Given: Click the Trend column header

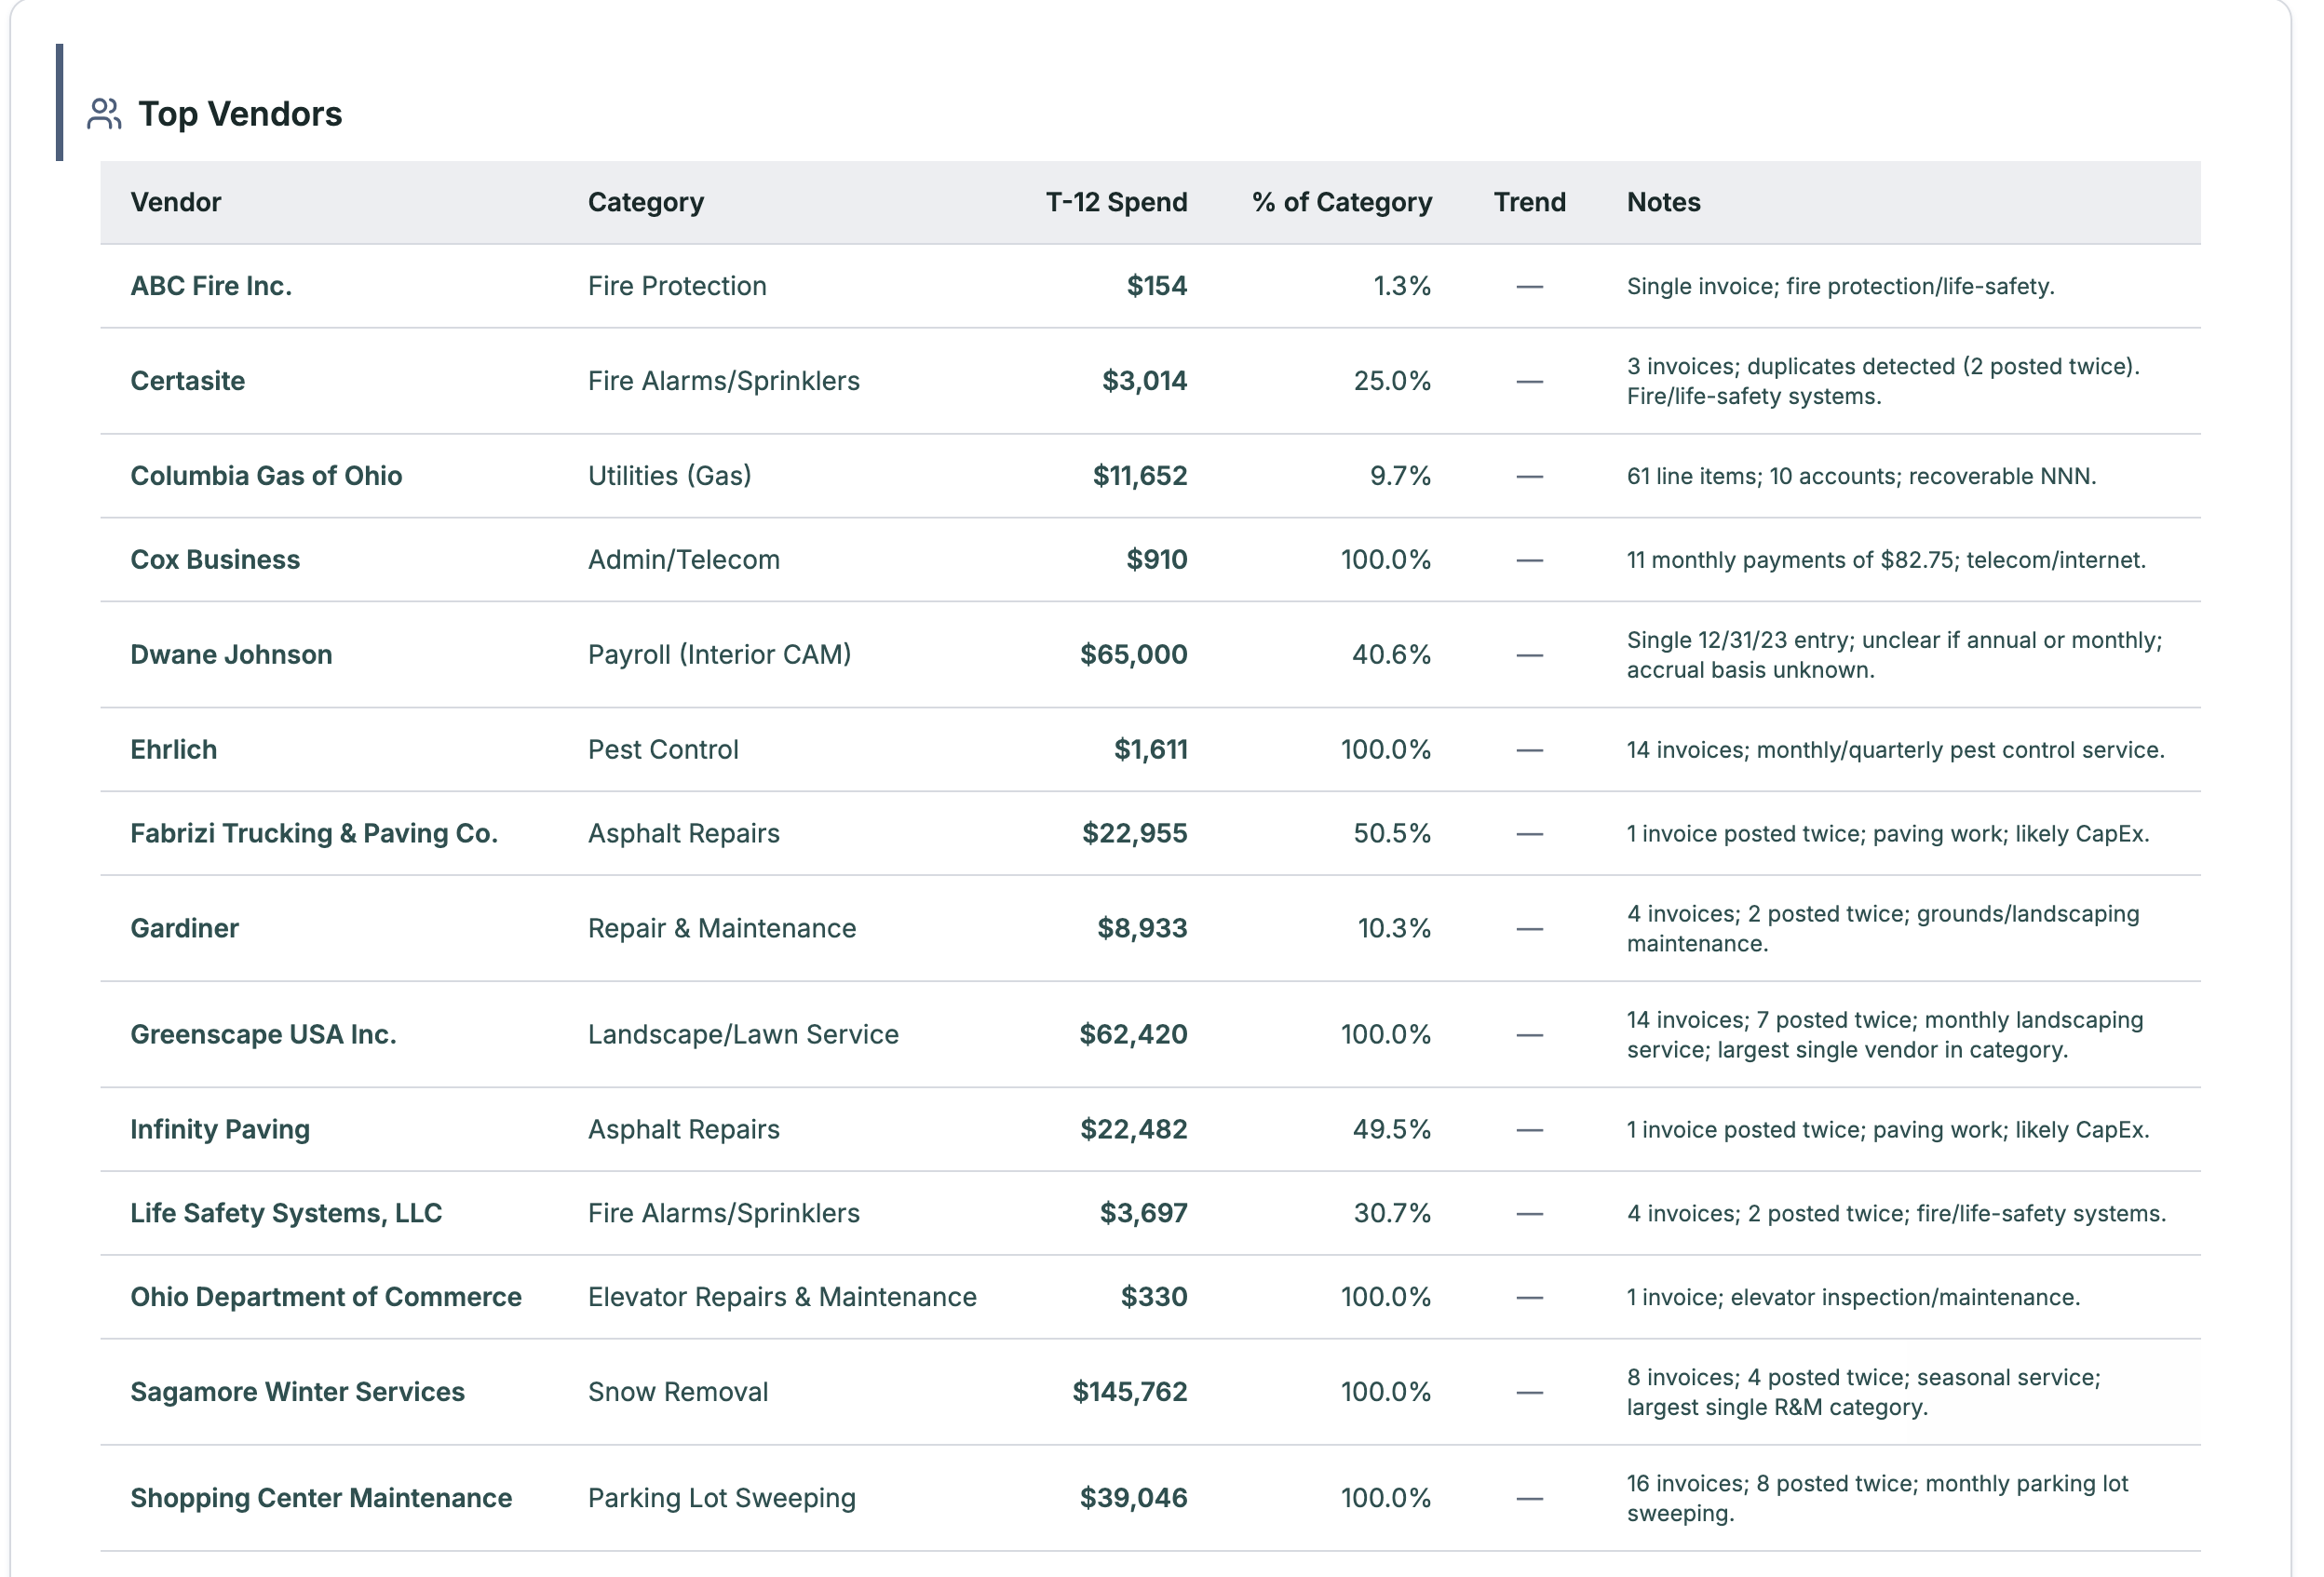Looking at the screenshot, I should coord(1529,202).
